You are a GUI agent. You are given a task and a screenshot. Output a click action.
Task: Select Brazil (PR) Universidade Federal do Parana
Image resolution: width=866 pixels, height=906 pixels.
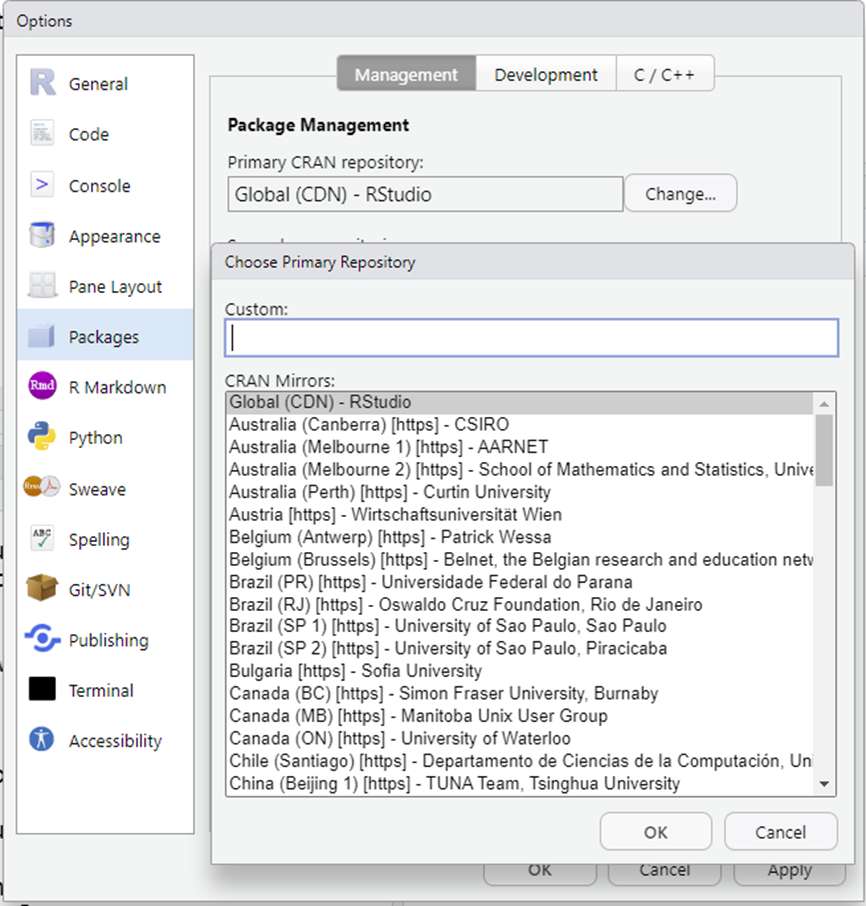pyautogui.click(x=519, y=582)
